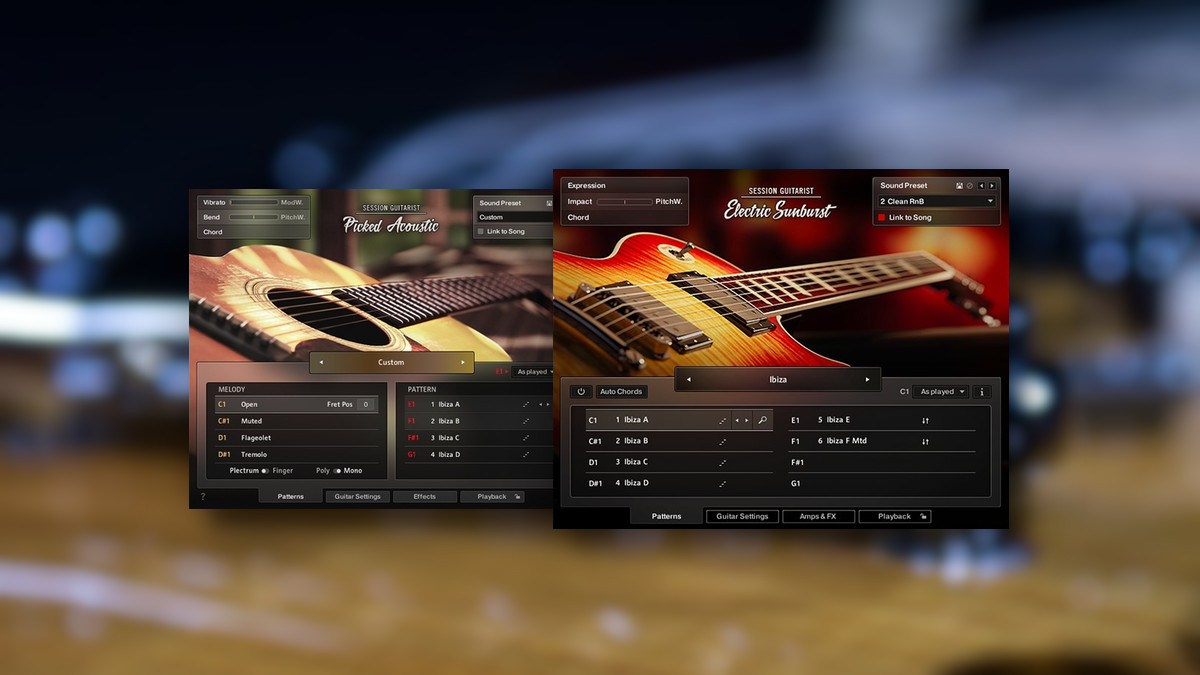The image size is (1200, 675).
Task: Click the magnifier icon on Ibiza A row
Action: pos(762,420)
